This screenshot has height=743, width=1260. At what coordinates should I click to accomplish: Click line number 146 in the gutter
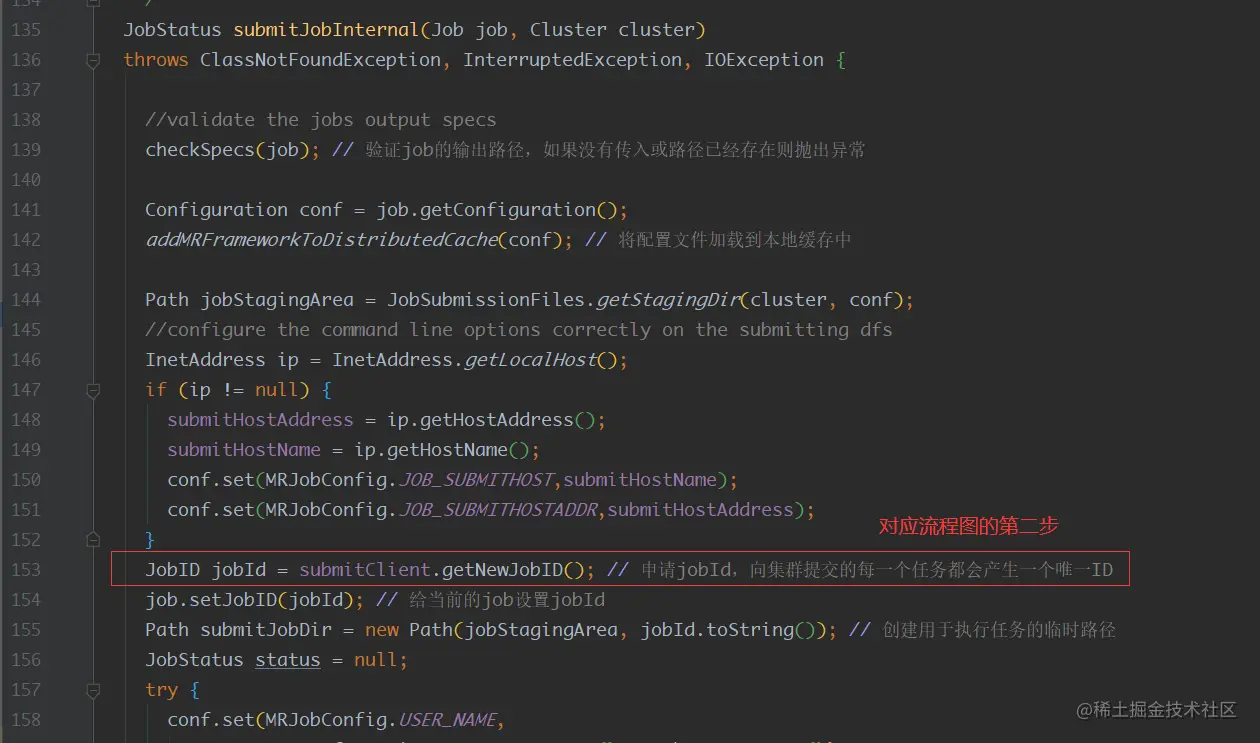tap(25, 360)
